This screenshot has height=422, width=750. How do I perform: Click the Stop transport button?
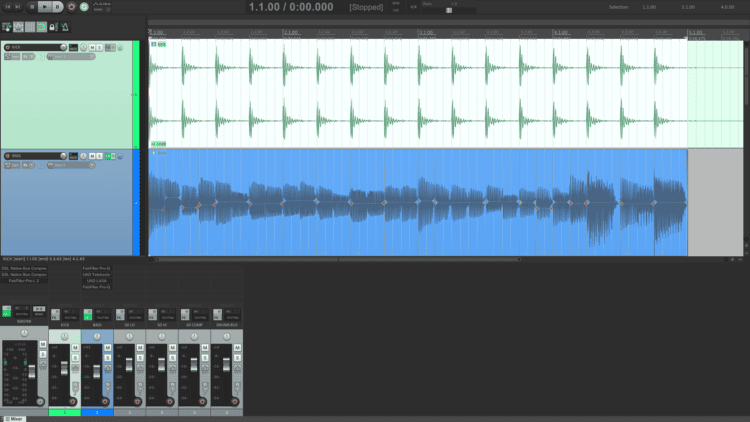[x=32, y=7]
